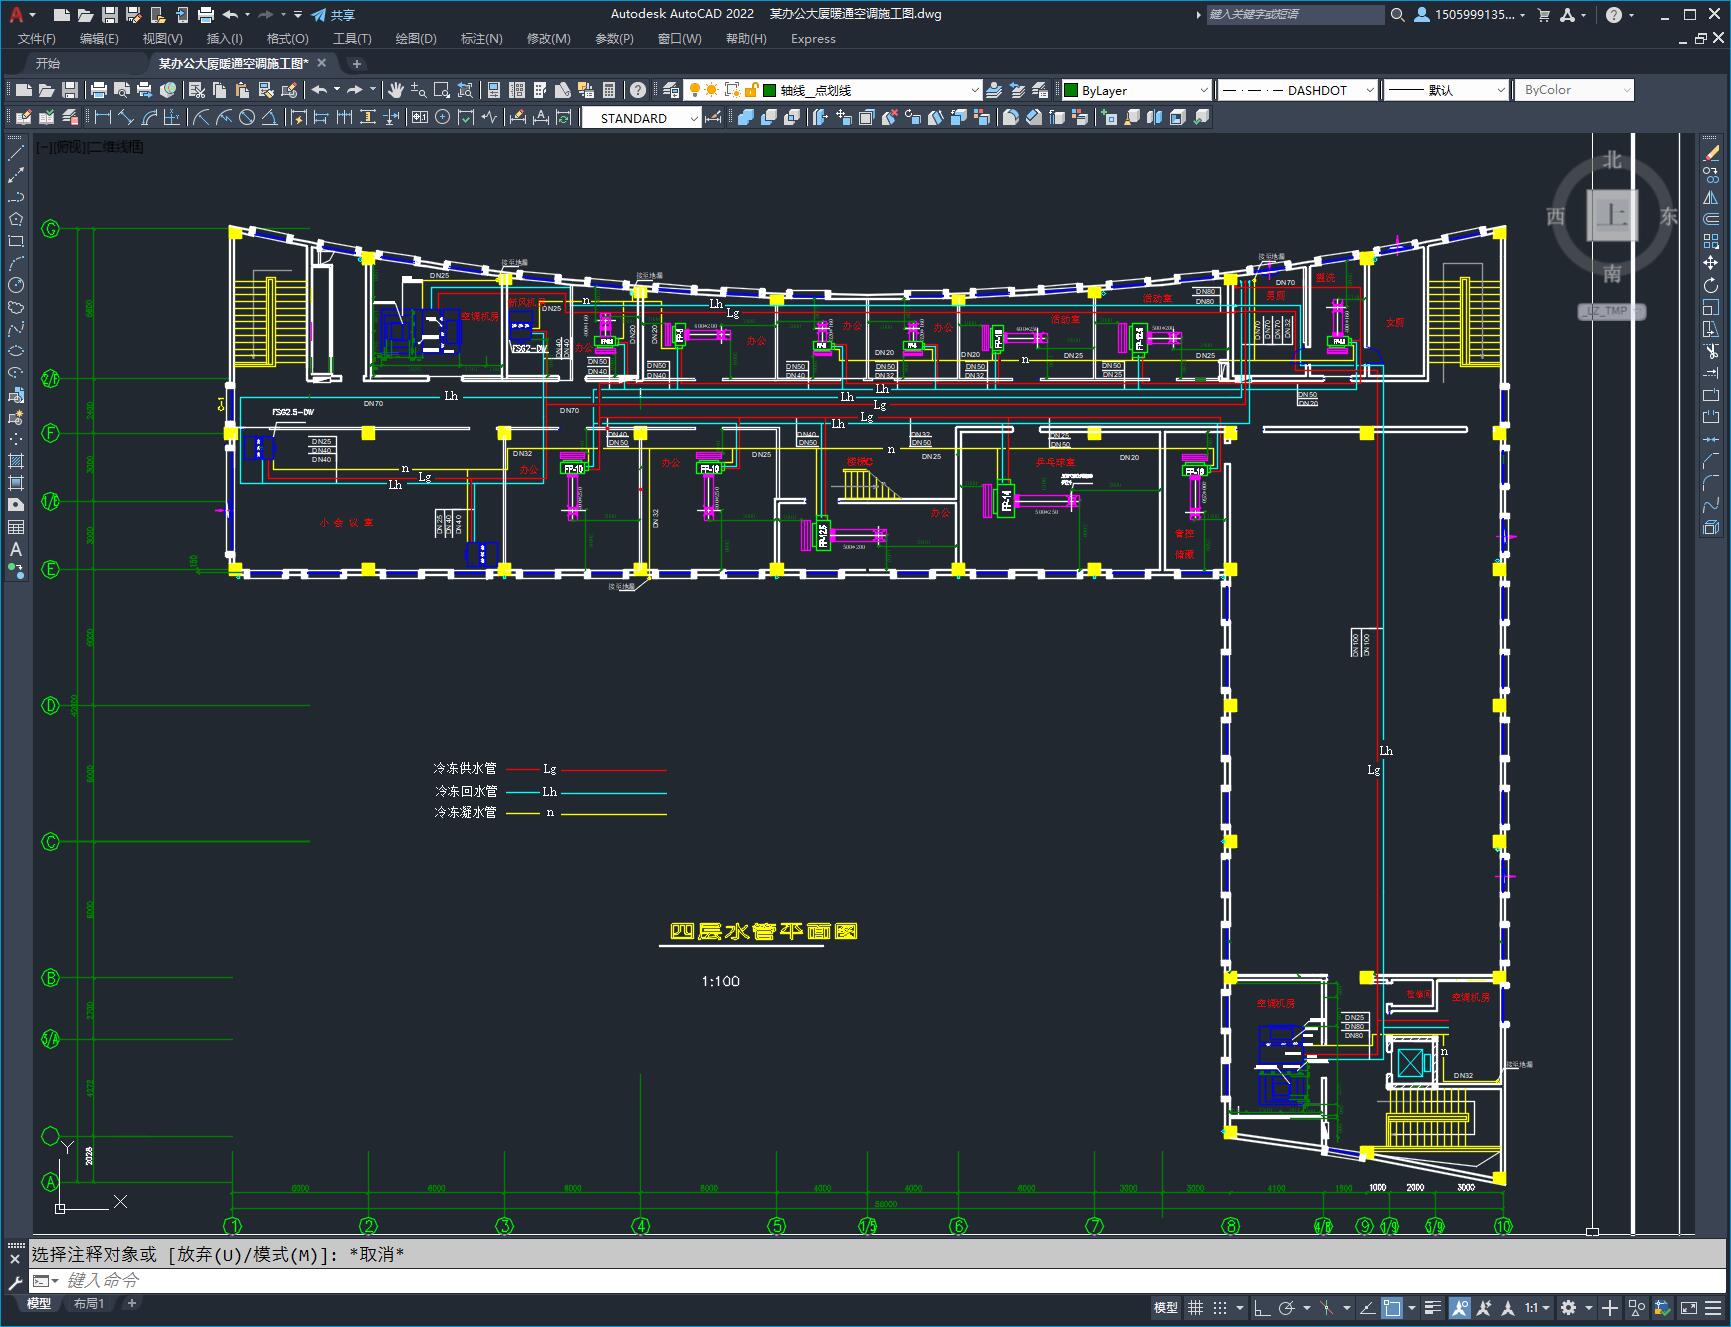1731x1327 pixels.
Task: Toggle layer lock padlock icon
Action: [752, 90]
